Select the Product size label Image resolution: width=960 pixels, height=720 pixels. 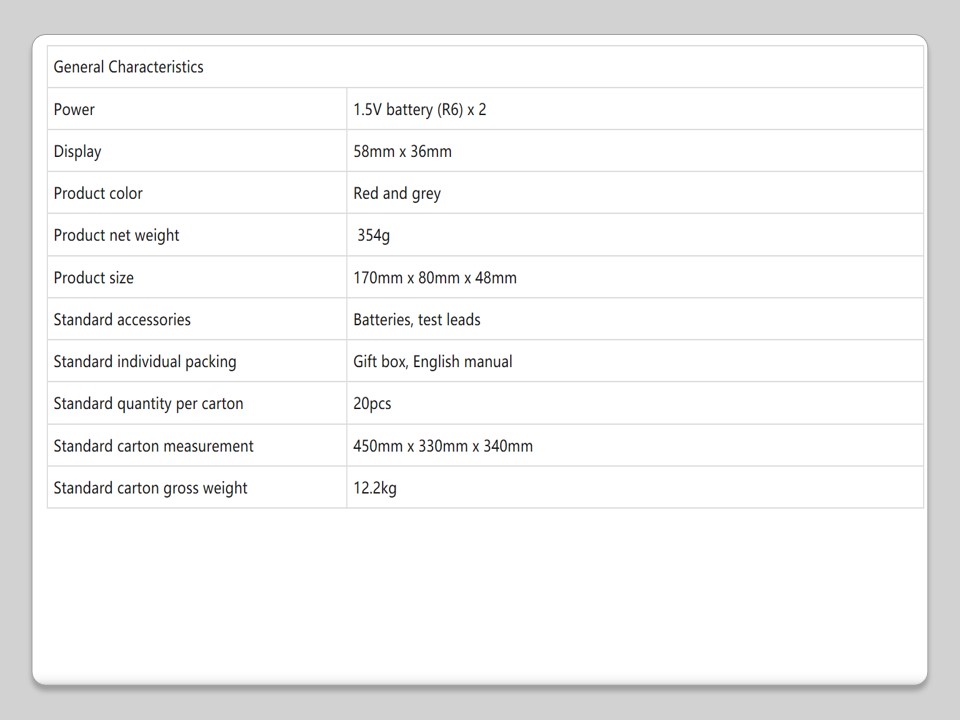(x=93, y=278)
